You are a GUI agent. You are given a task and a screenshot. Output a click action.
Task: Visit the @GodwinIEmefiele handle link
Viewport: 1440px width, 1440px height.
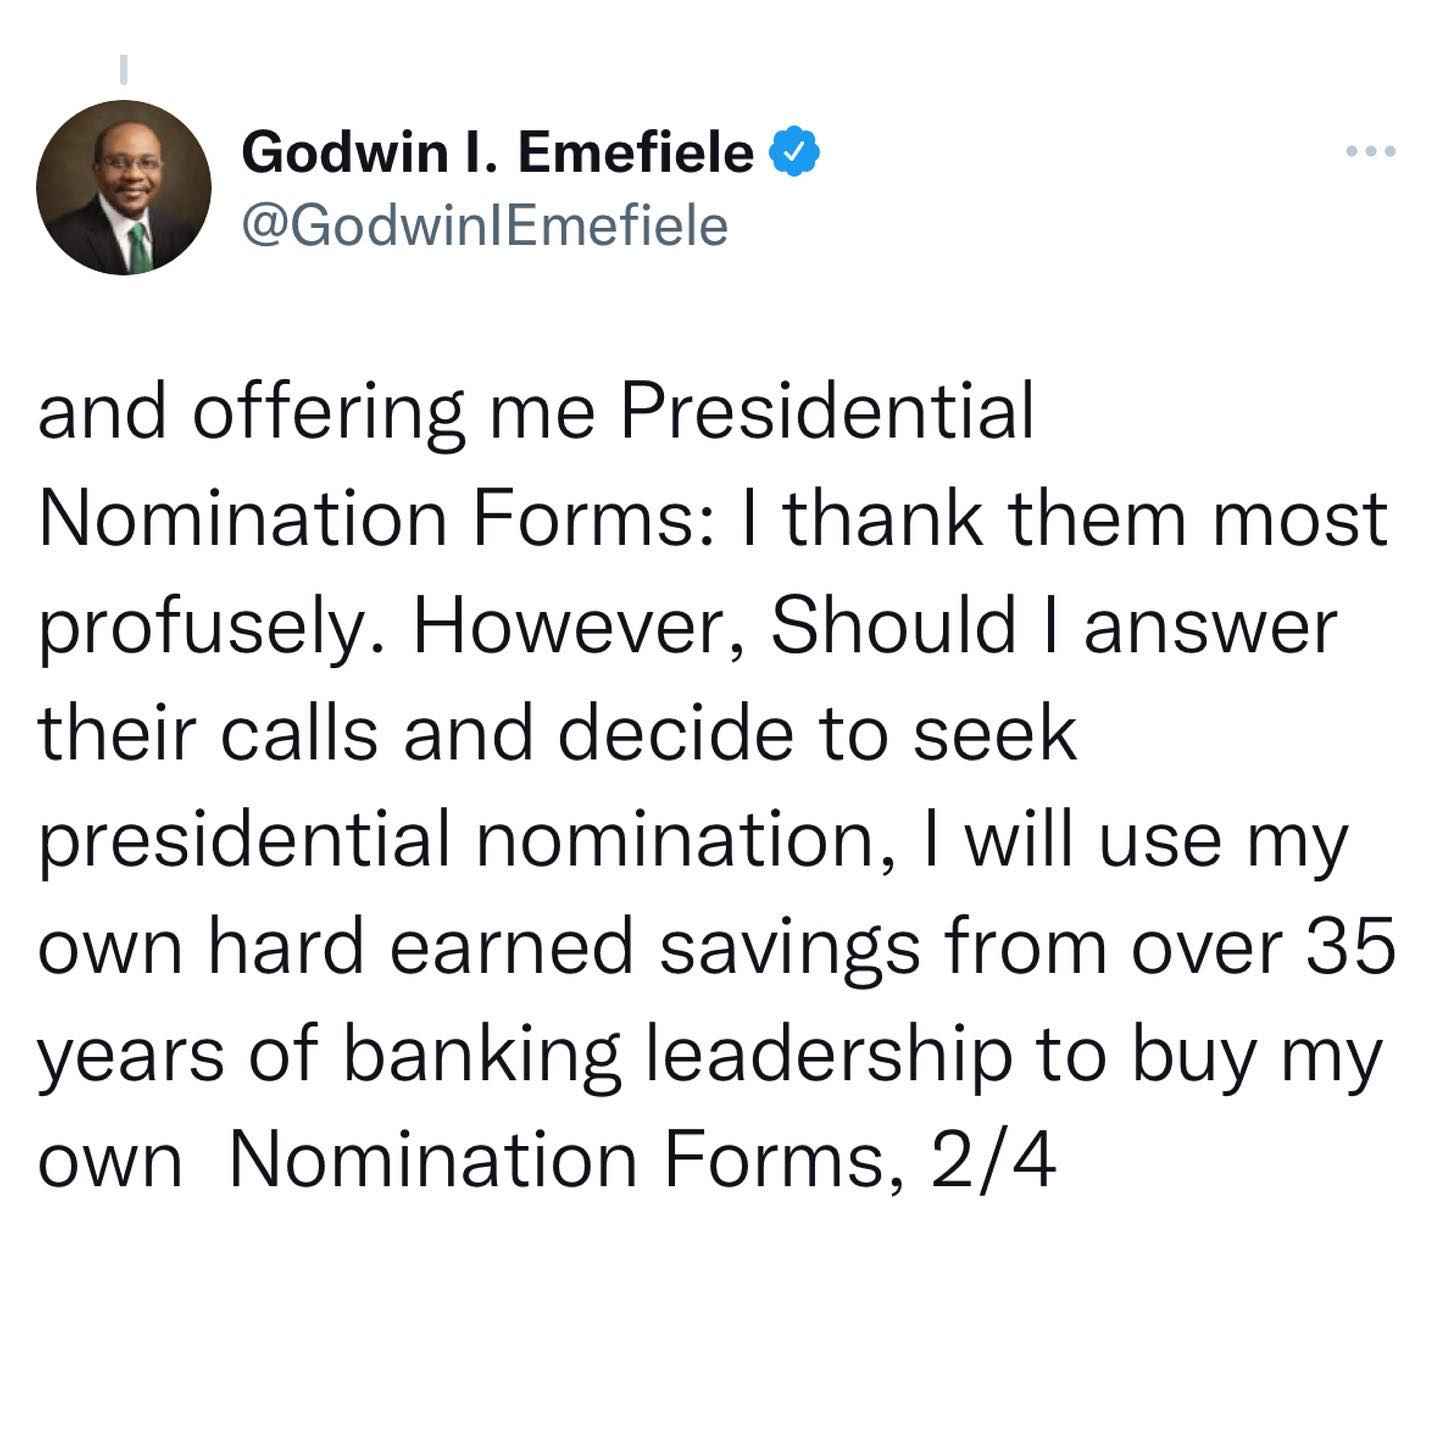point(485,226)
